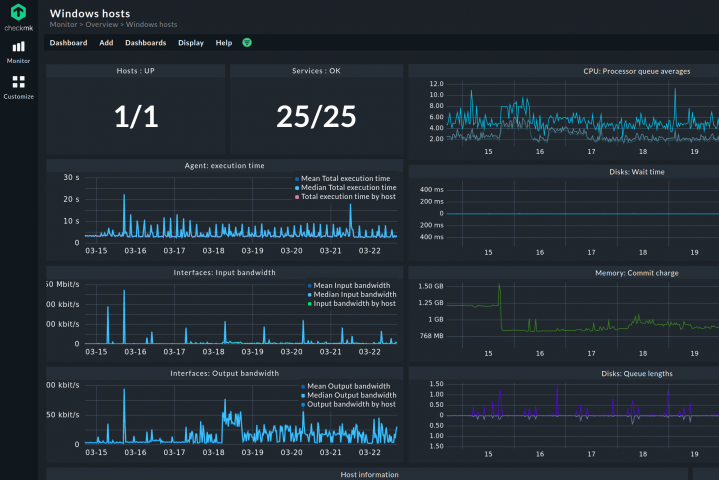Toggle Output bandwidth by host legend entry
This screenshot has width=719, height=480.
pyautogui.click(x=354, y=405)
